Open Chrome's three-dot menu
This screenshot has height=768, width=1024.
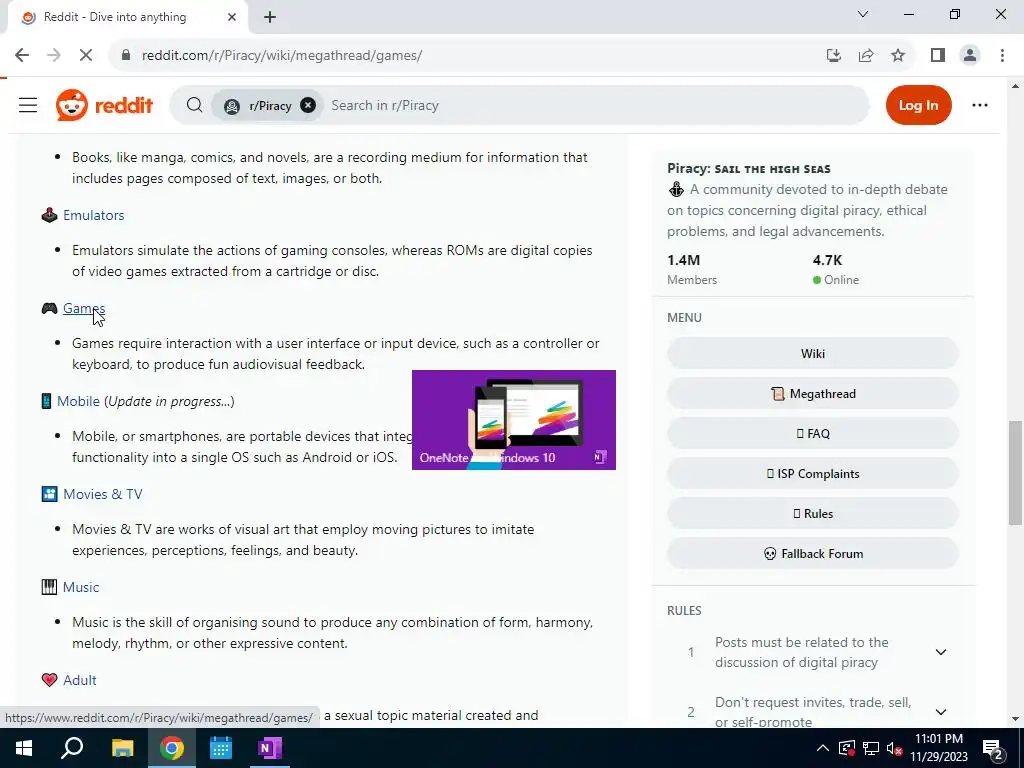click(1002, 56)
